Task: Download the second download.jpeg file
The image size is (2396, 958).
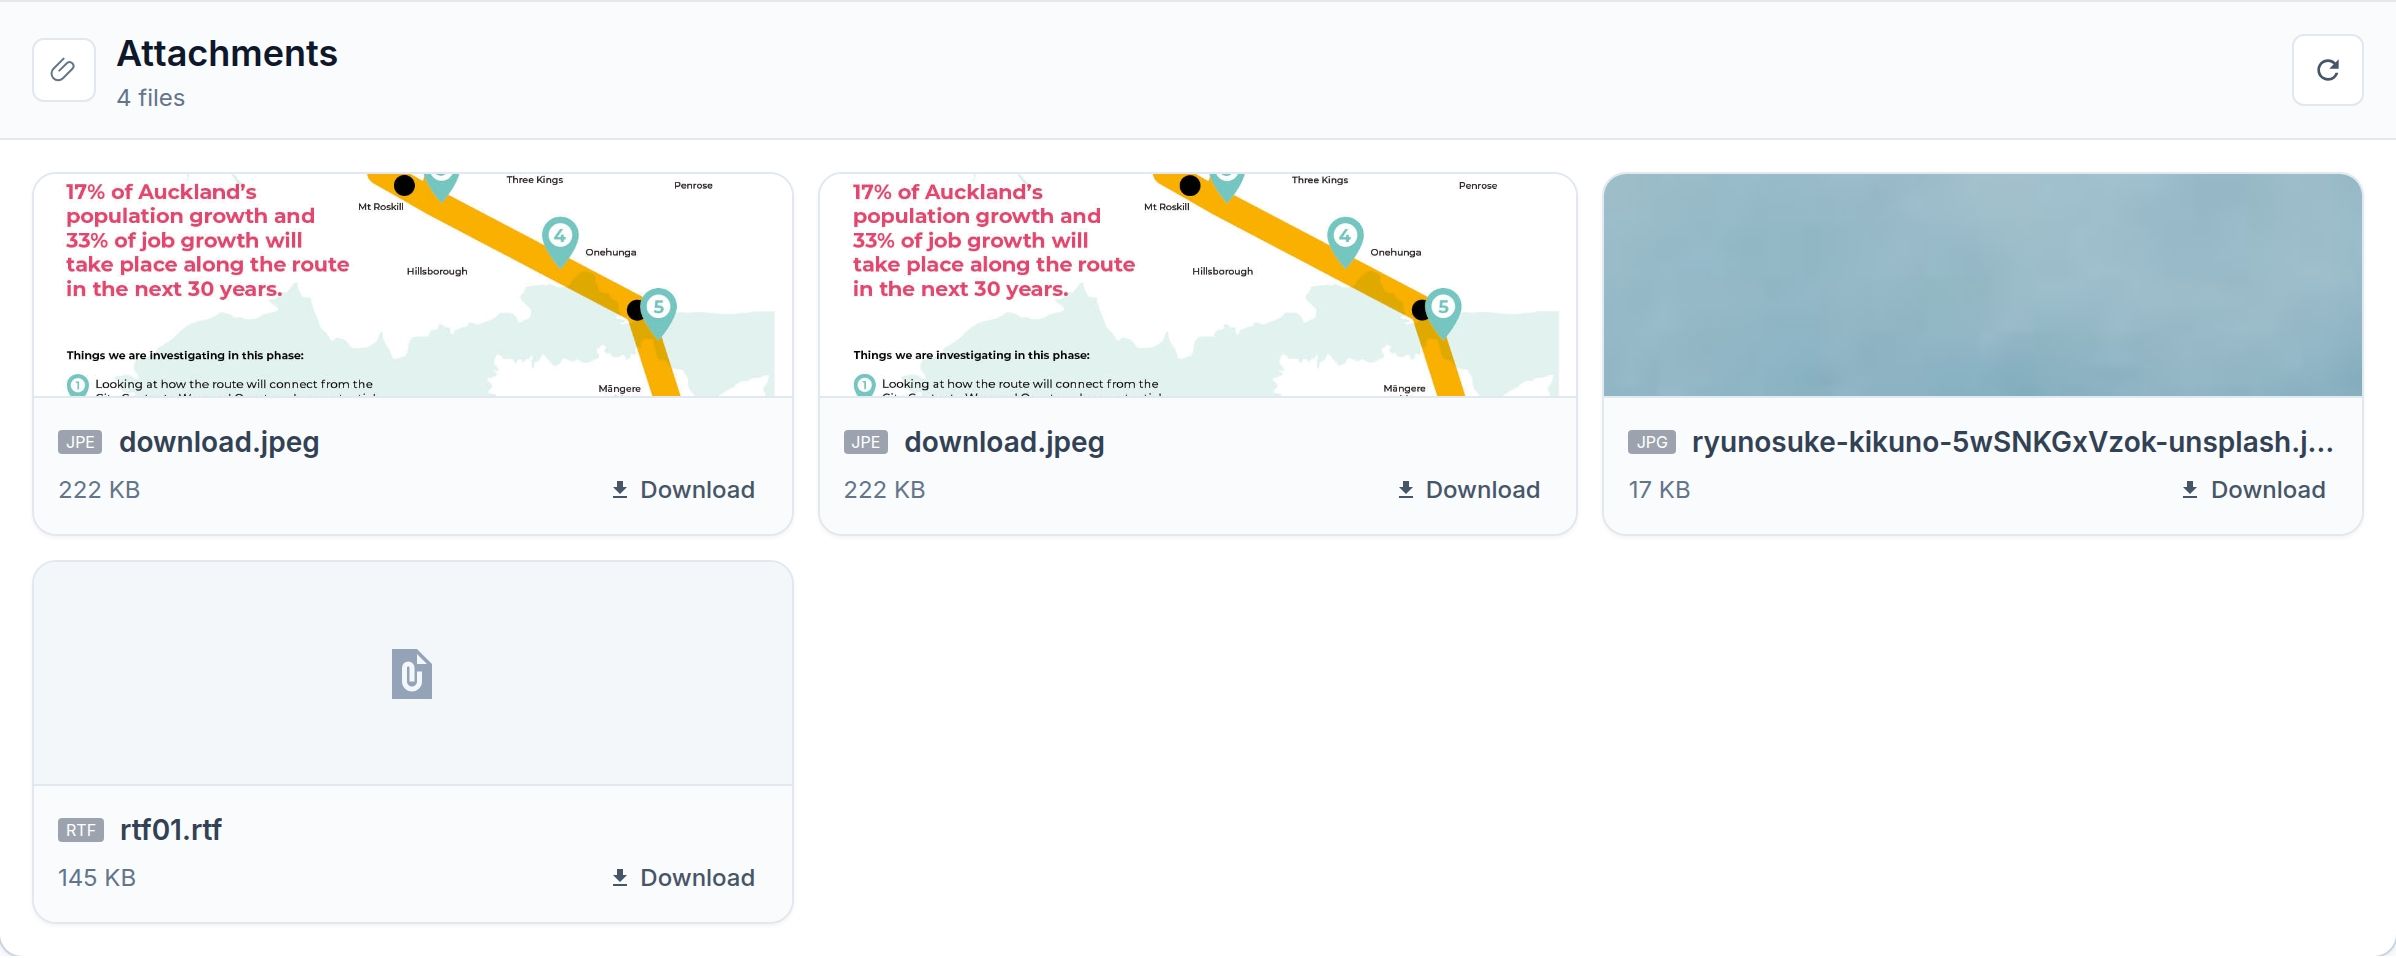Action: point(1468,489)
